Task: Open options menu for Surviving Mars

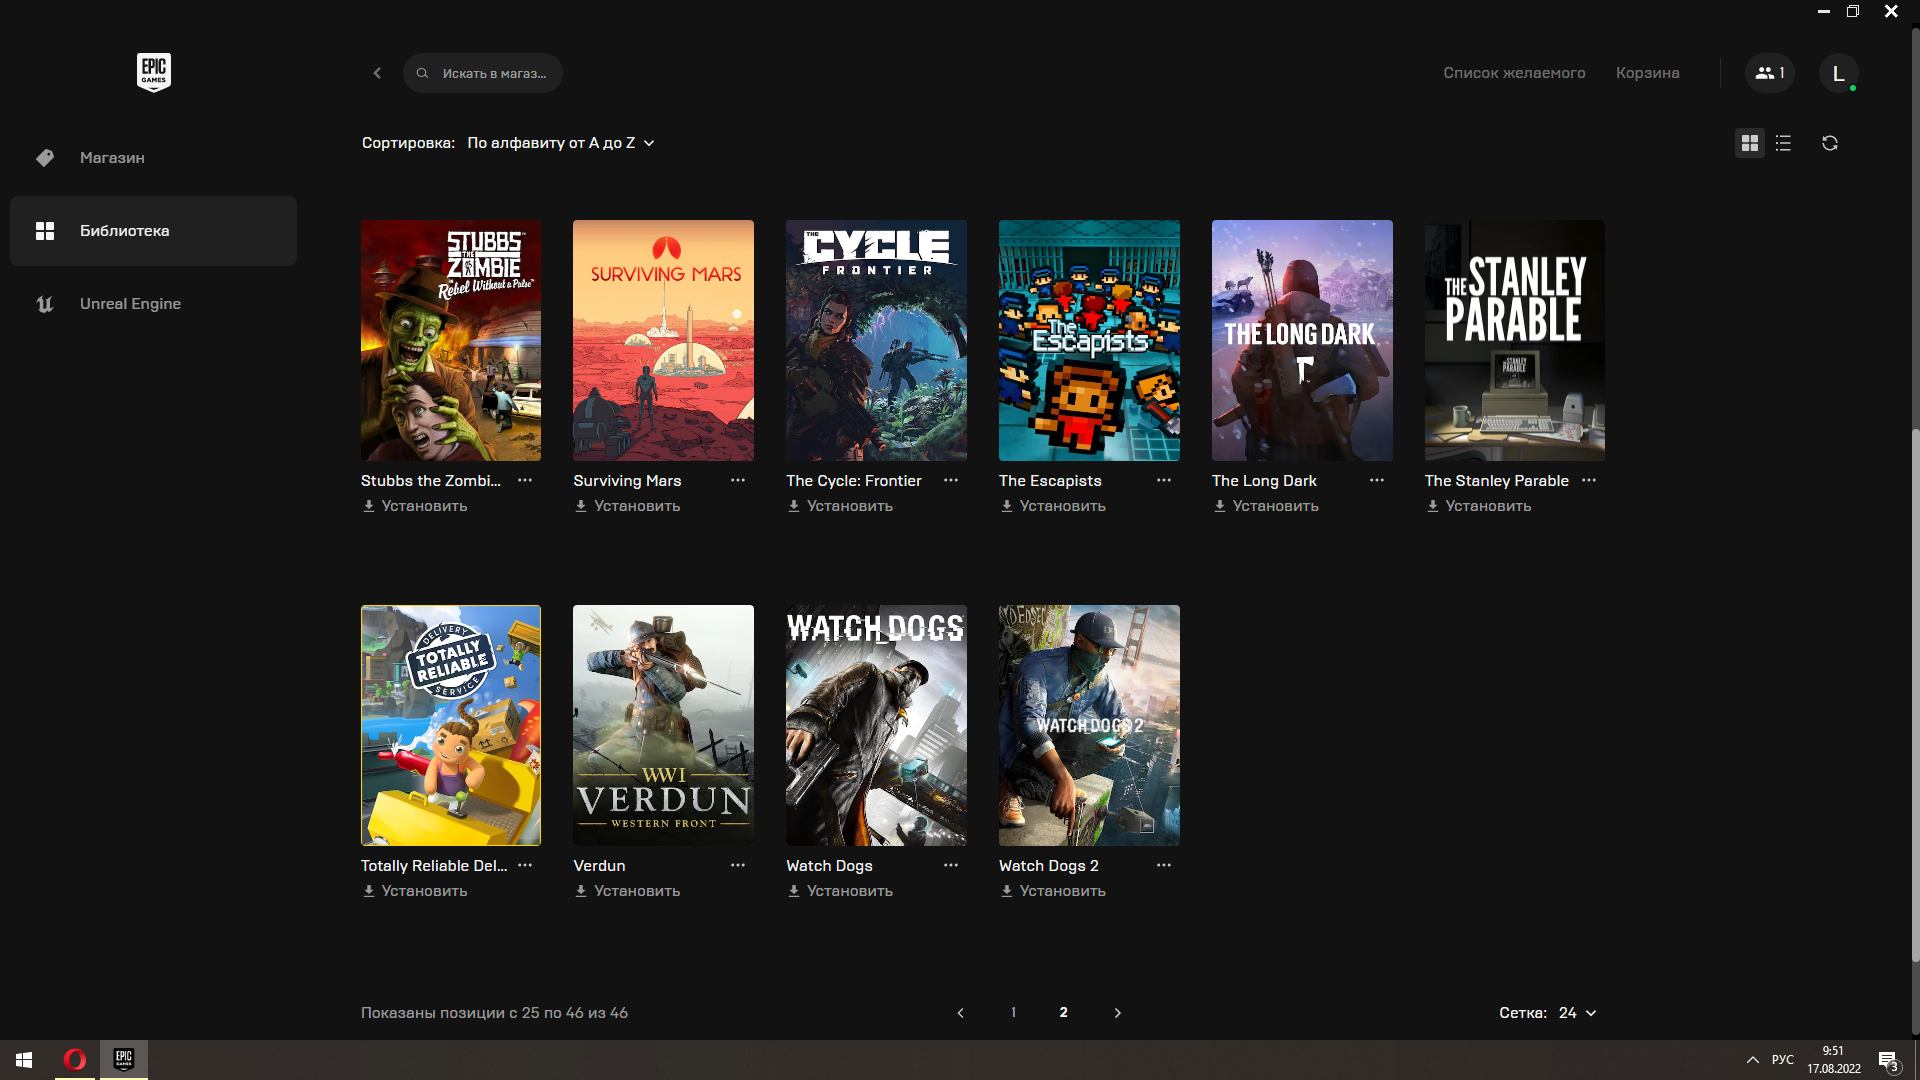Action: pyautogui.click(x=738, y=480)
